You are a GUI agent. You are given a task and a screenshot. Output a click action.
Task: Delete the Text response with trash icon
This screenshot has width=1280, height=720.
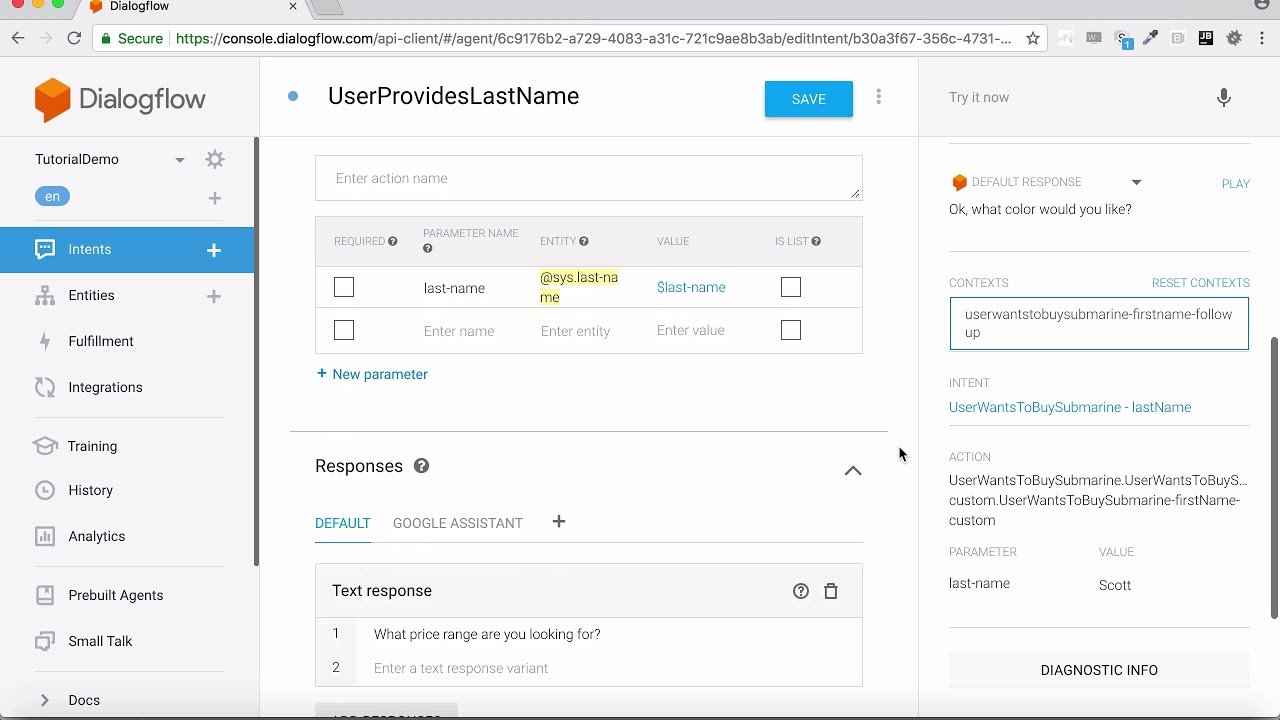[x=830, y=591]
